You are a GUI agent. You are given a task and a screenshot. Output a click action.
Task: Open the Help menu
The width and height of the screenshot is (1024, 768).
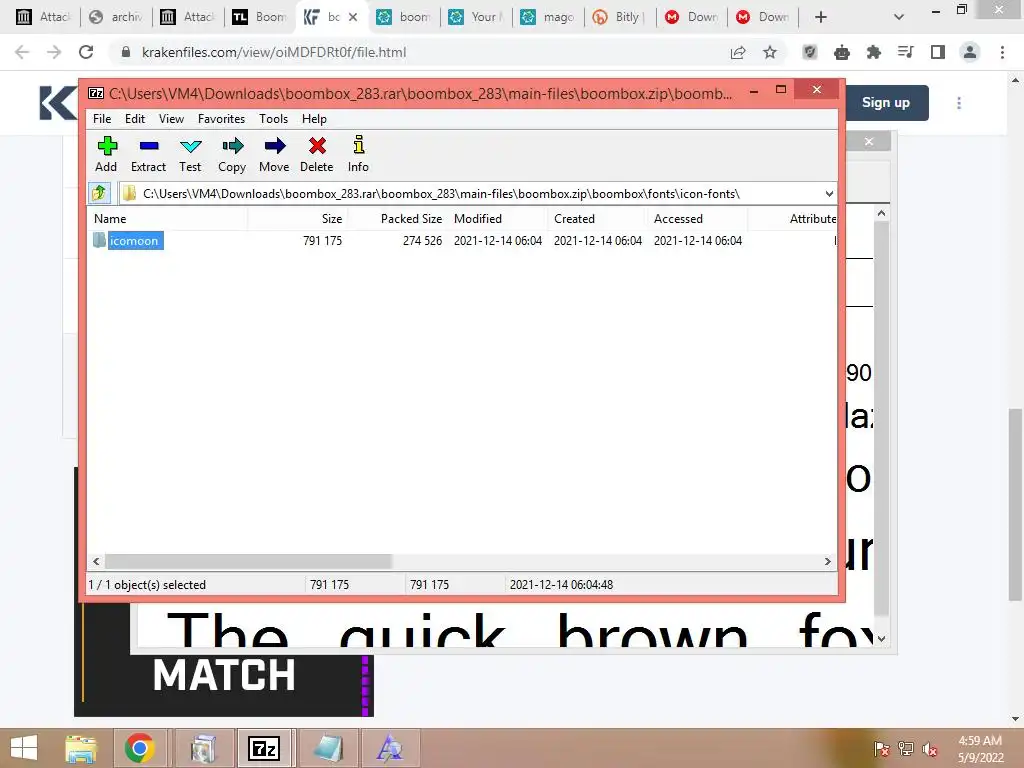[314, 119]
